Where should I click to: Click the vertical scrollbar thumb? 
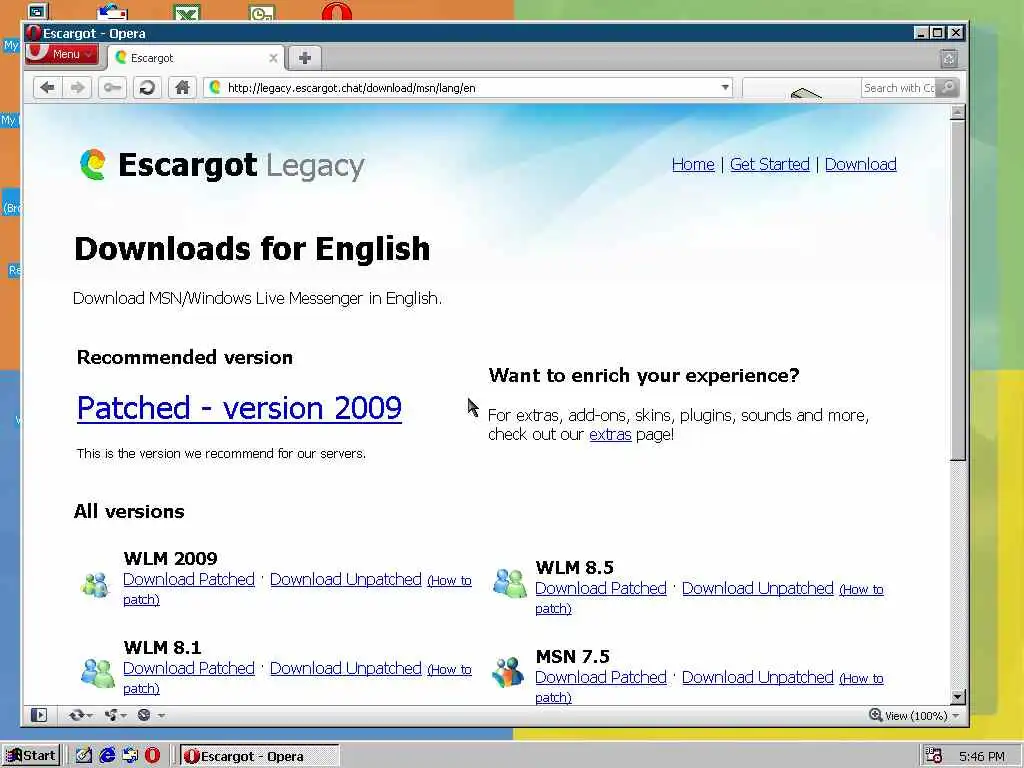coord(957,291)
